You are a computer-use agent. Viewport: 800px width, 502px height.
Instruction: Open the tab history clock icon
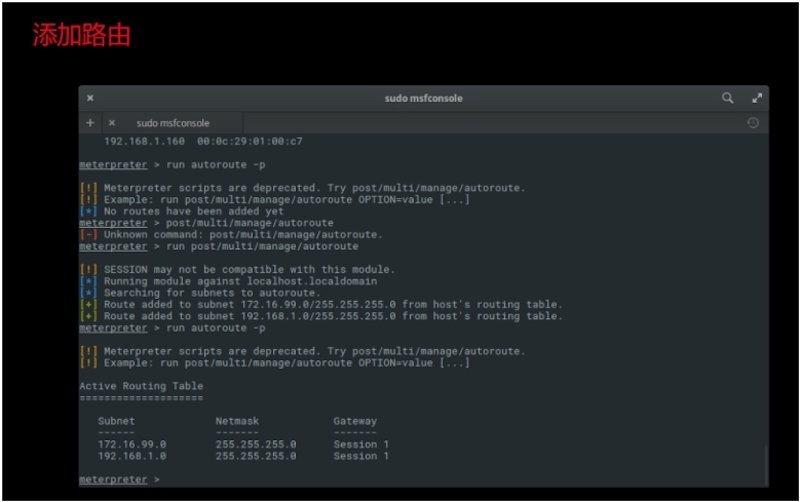tap(752, 123)
